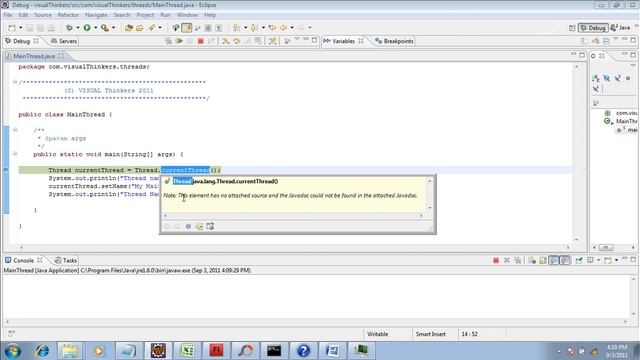Toggle Hide Fields in Outline view
This screenshot has width=640, height=360.
click(607, 78)
